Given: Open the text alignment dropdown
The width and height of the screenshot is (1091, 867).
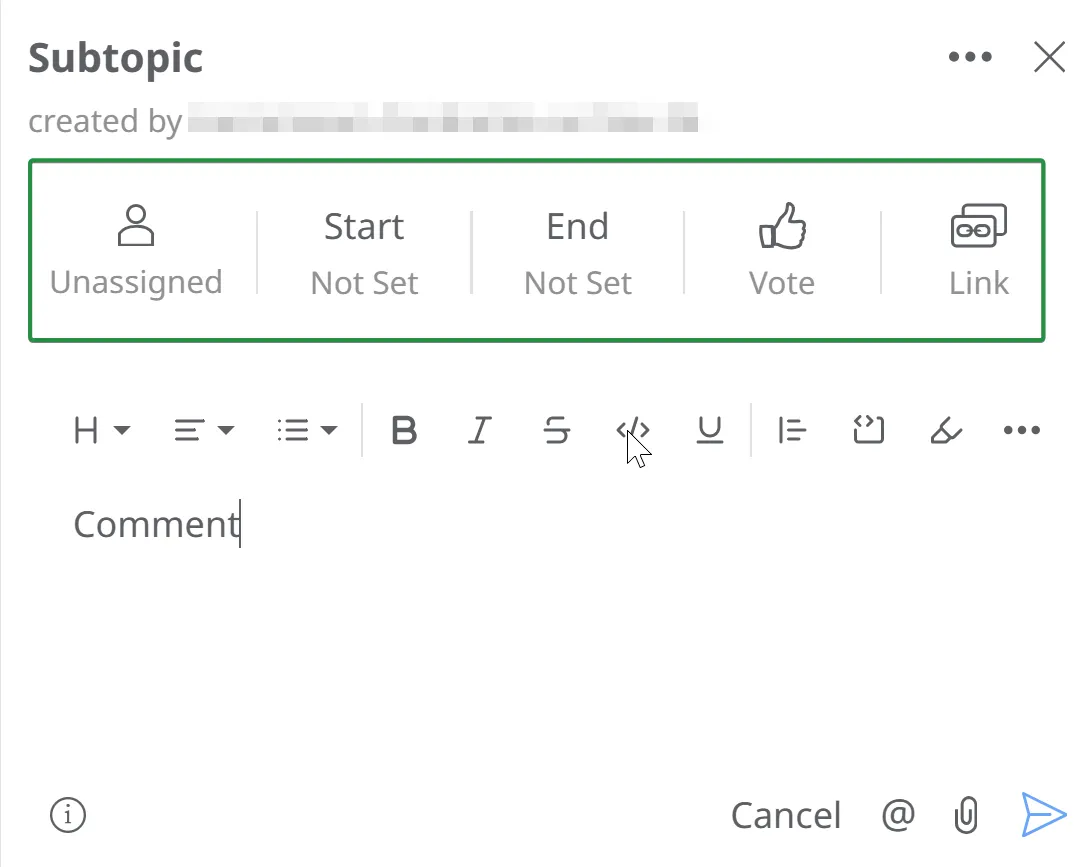Looking at the screenshot, I should 204,431.
